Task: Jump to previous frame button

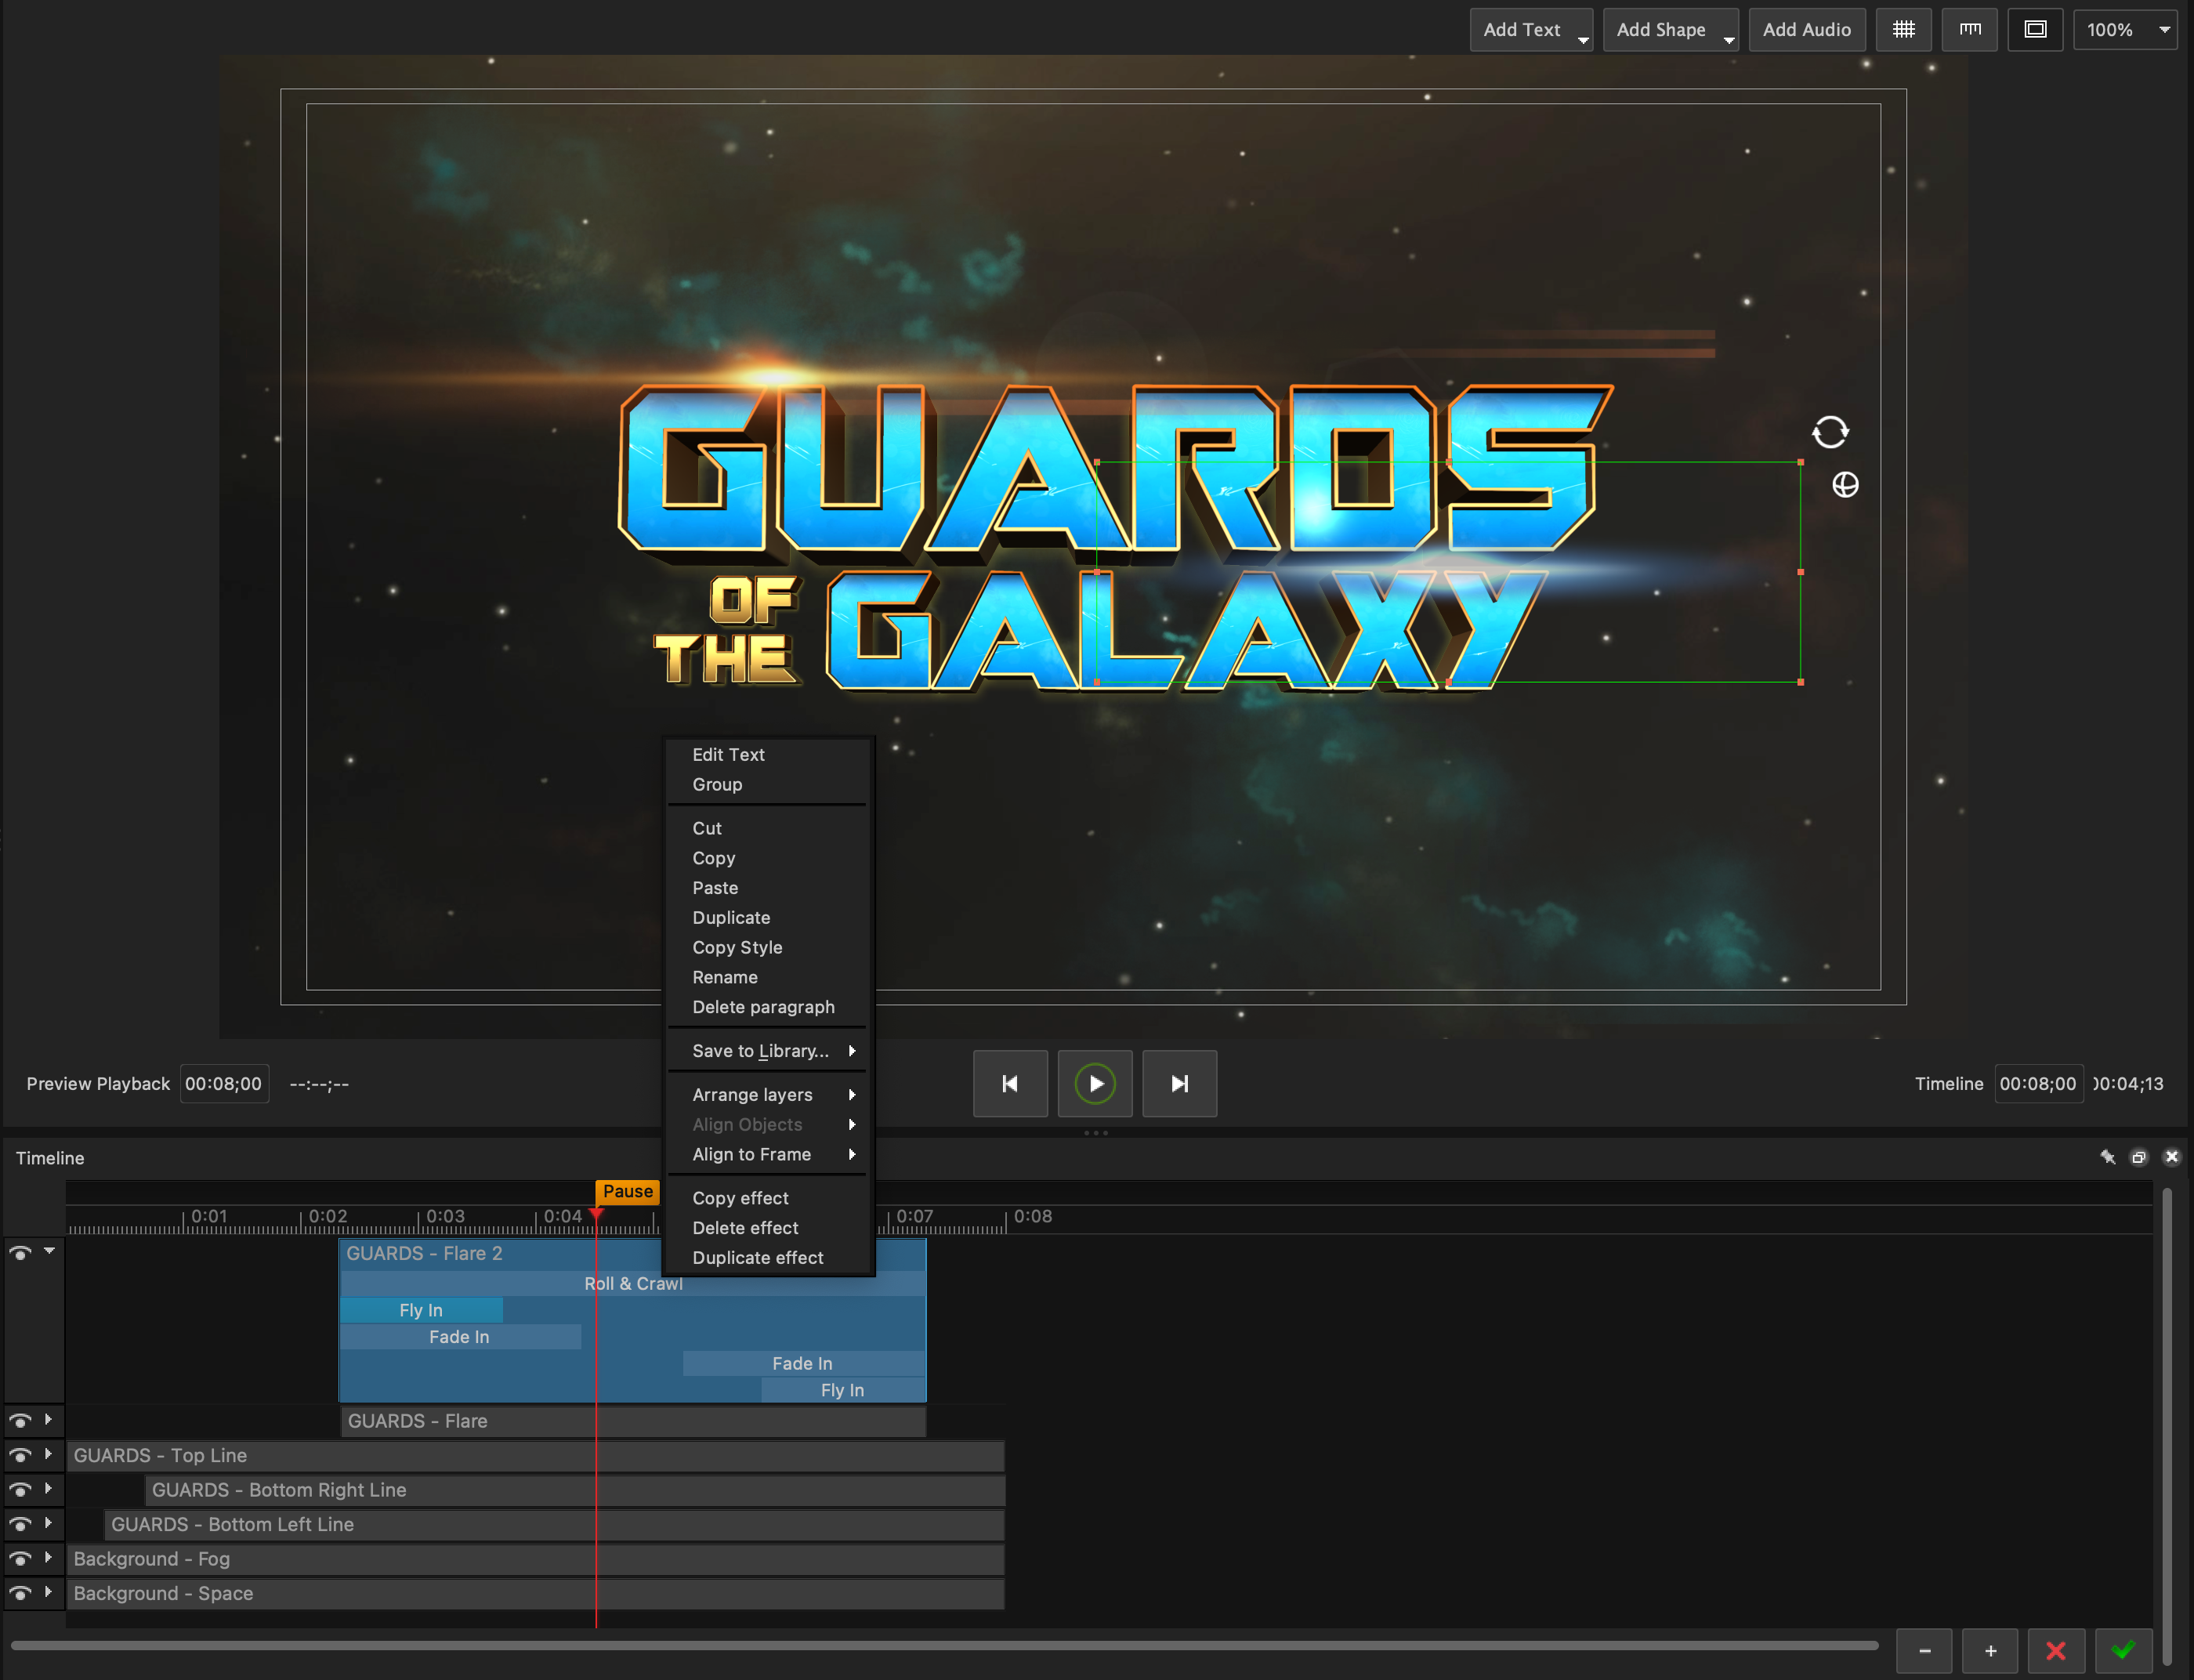Action: [x=1010, y=1083]
